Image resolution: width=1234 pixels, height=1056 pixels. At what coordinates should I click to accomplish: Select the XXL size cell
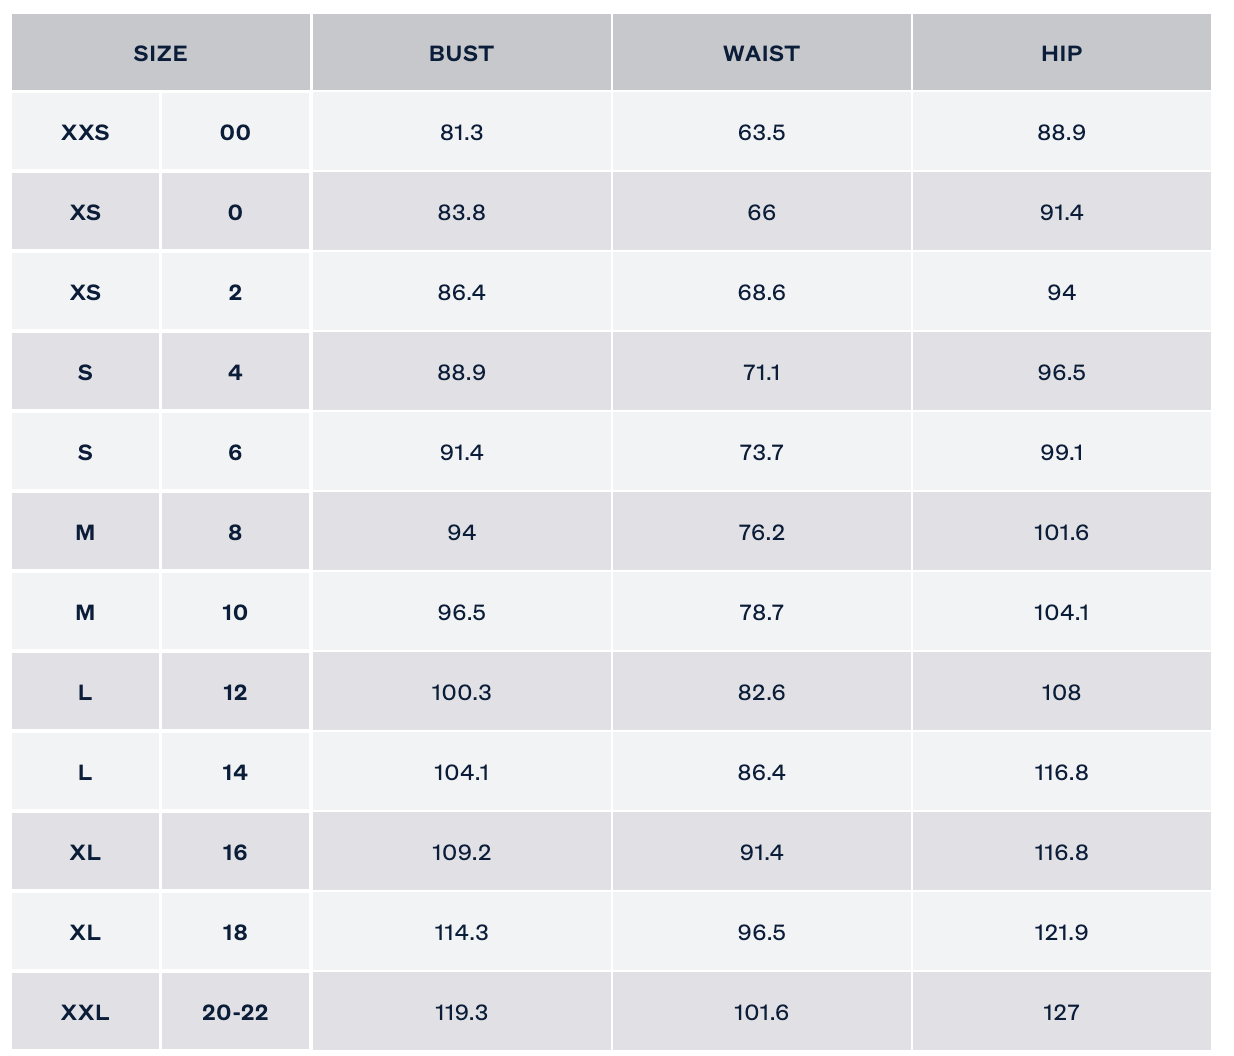85,1012
